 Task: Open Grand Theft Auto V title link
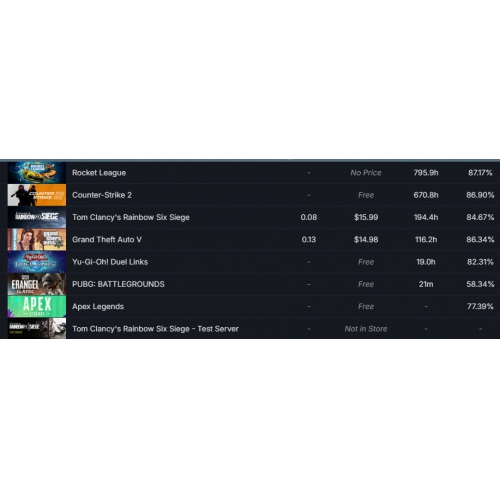[107, 240]
